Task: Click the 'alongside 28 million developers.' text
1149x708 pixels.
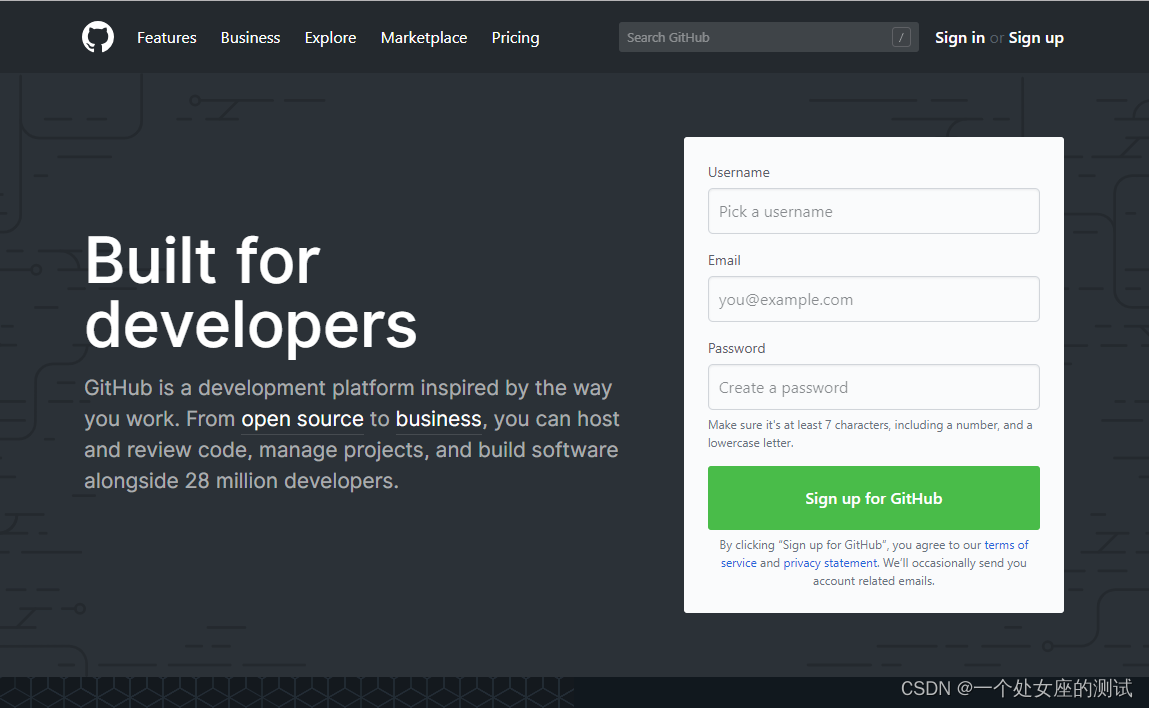Action: pos(241,481)
